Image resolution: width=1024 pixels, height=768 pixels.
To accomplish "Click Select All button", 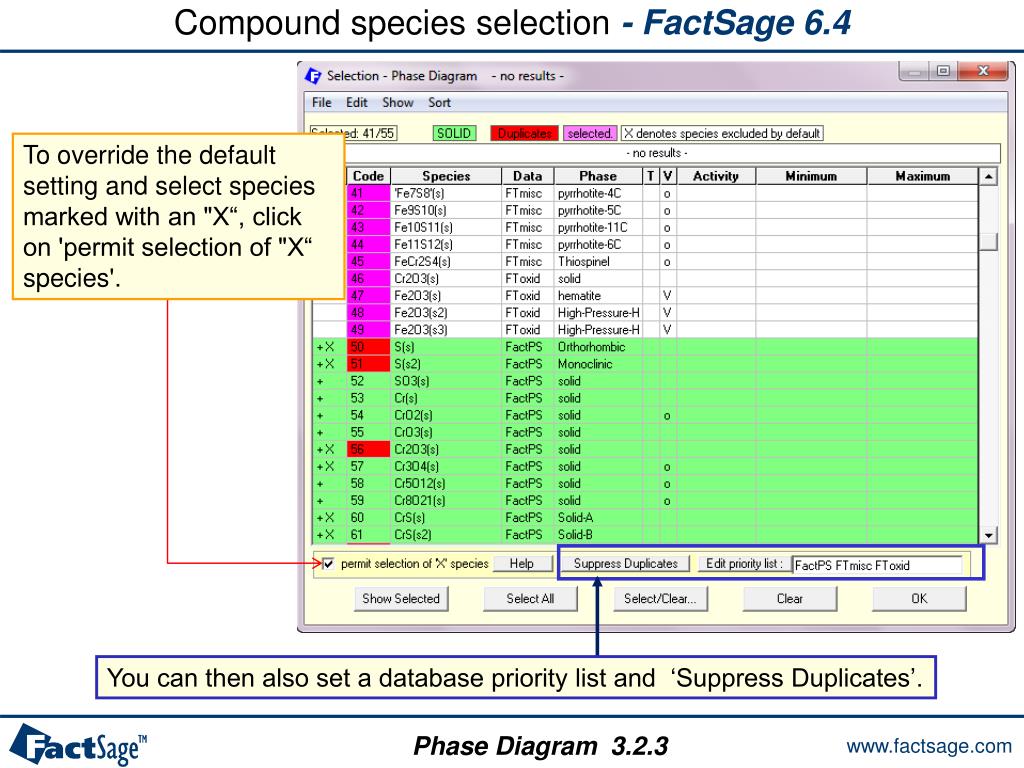I will tap(530, 599).
